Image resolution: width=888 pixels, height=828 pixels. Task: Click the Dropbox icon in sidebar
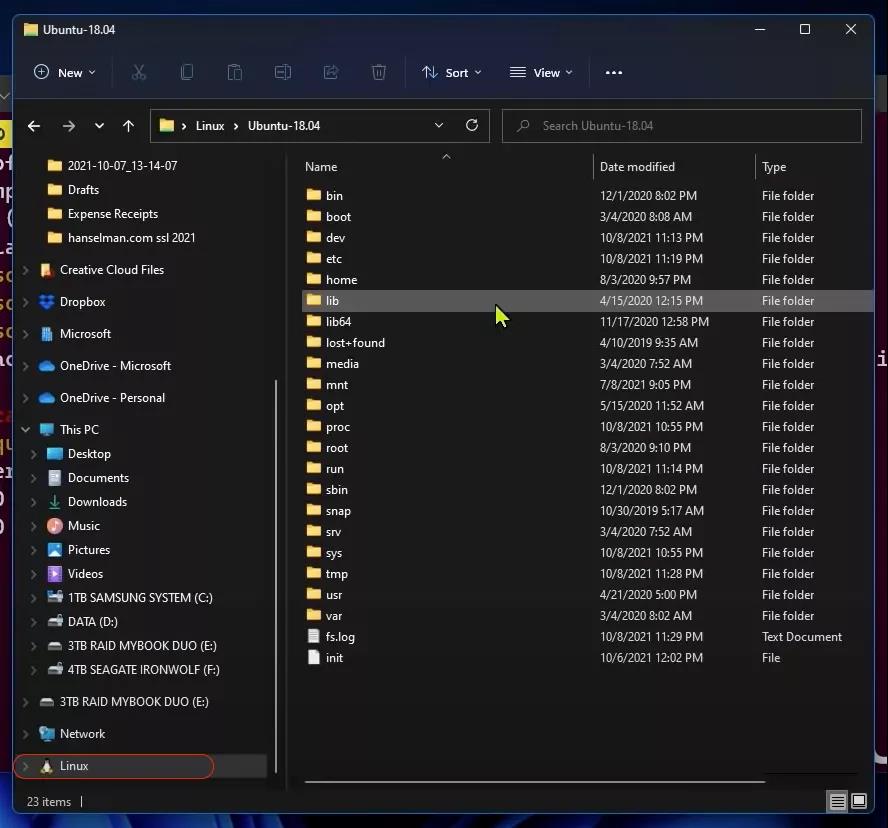click(46, 302)
